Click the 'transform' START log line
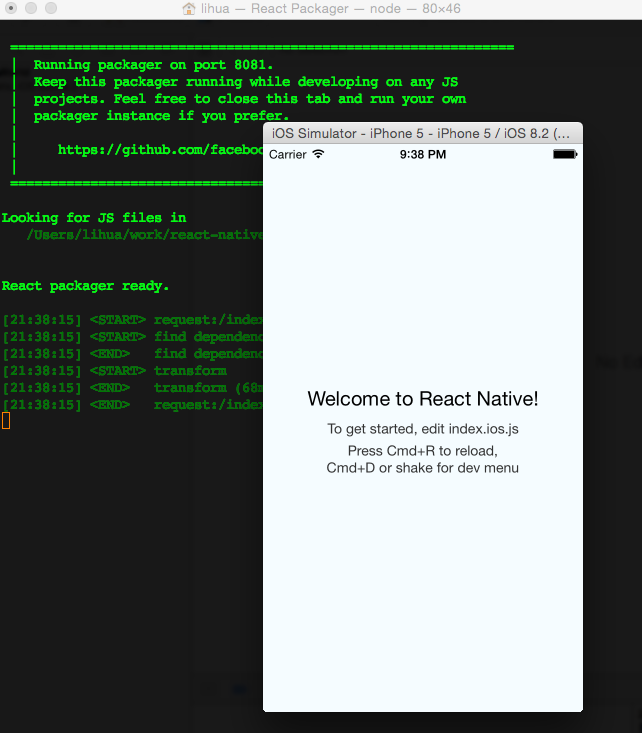Viewport: 642px width, 733px height. pos(115,371)
